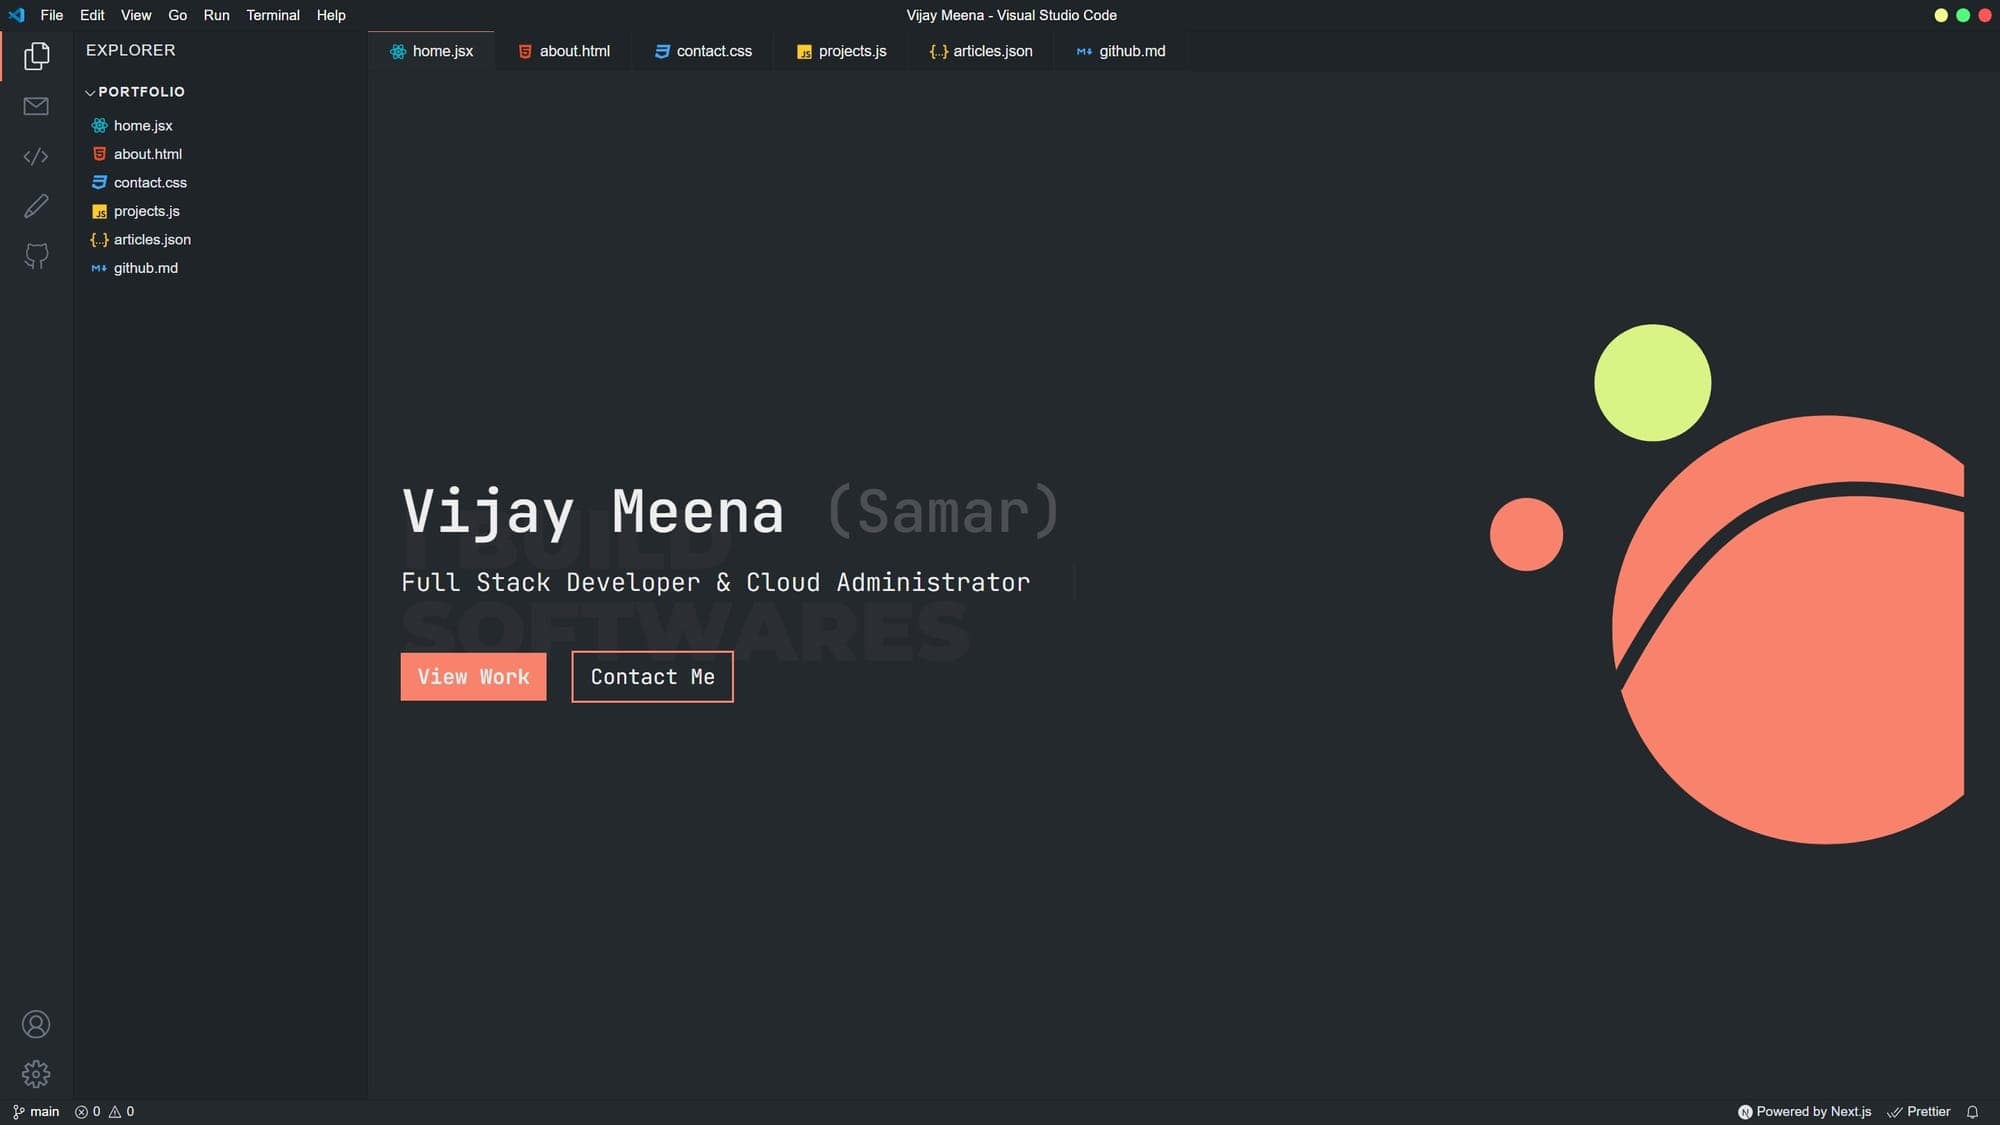Select articles.json in the Explorer
Viewport: 2000px width, 1125px height.
[x=152, y=239]
